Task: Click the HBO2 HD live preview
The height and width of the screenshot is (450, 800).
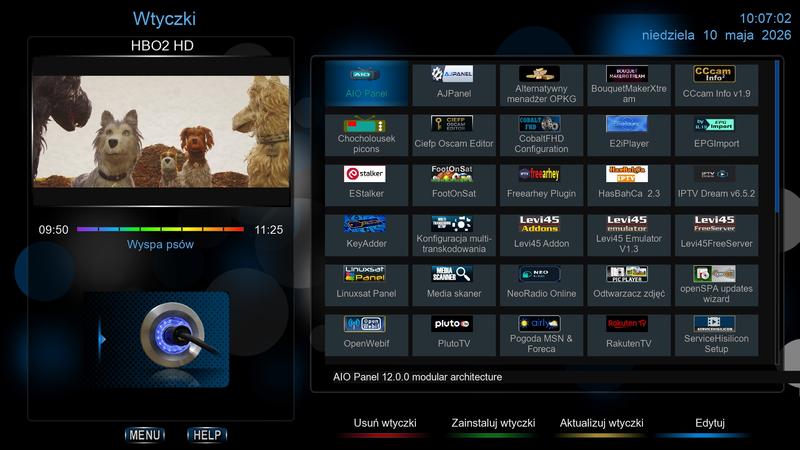Action: 161,132
